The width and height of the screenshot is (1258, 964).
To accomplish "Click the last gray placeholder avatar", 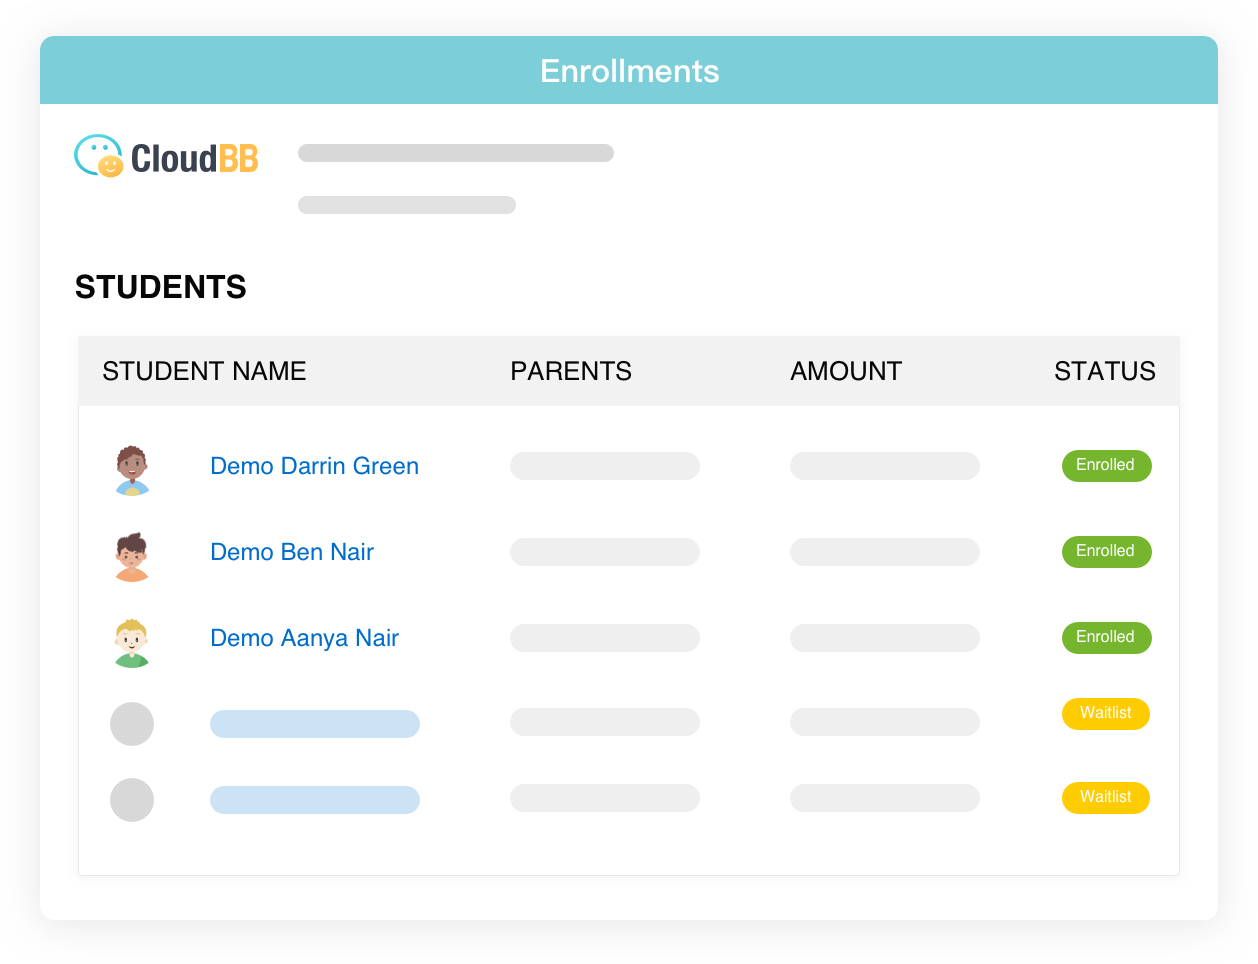I will pyautogui.click(x=132, y=800).
